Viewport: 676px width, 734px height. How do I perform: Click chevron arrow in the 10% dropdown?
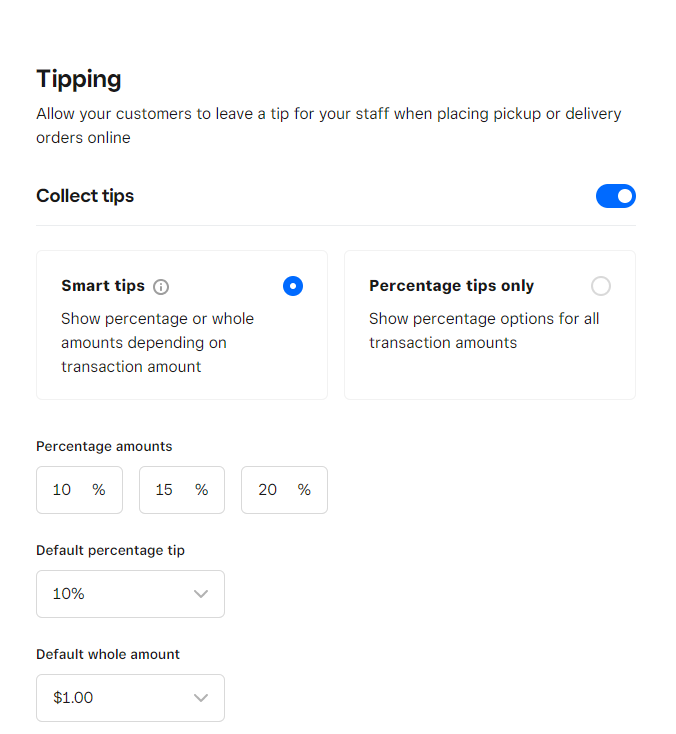coord(201,594)
